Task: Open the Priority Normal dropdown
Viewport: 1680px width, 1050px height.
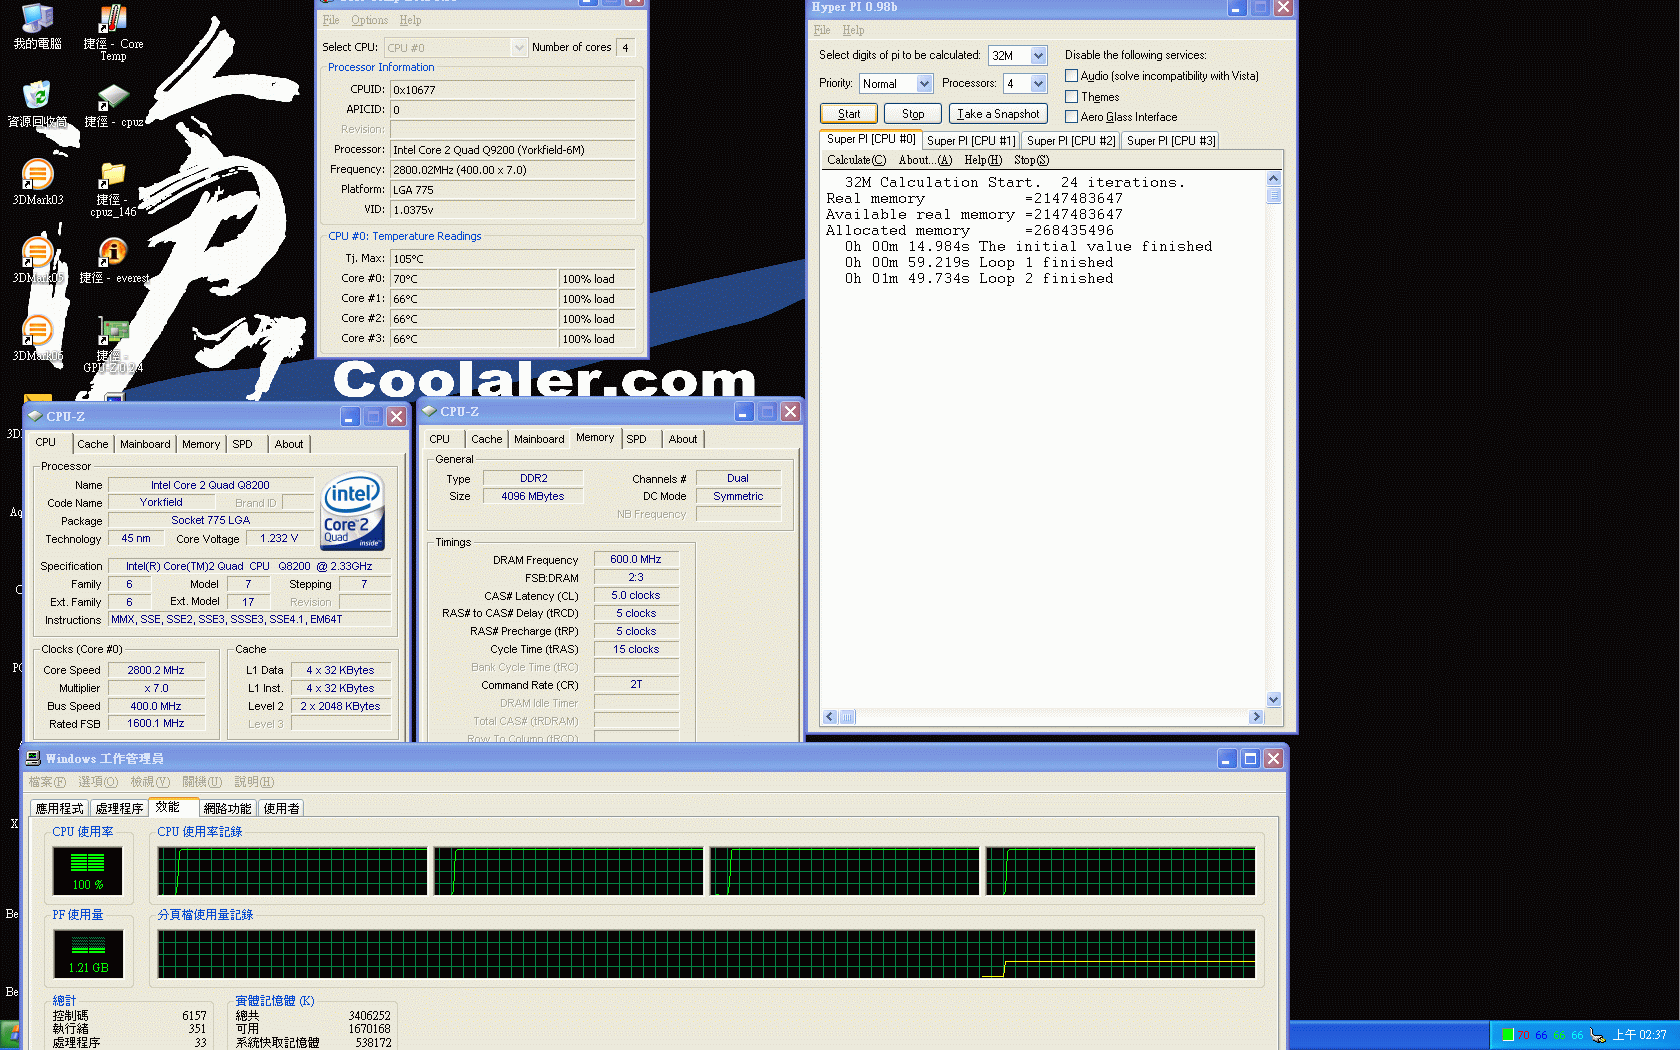Action: tap(924, 84)
